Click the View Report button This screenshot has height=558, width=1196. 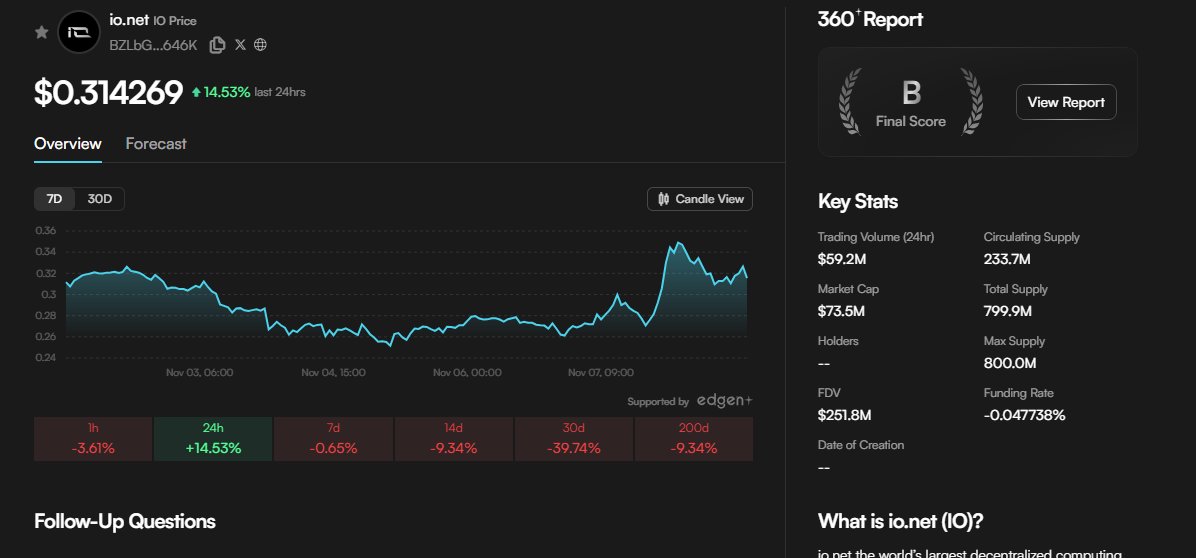1066,102
